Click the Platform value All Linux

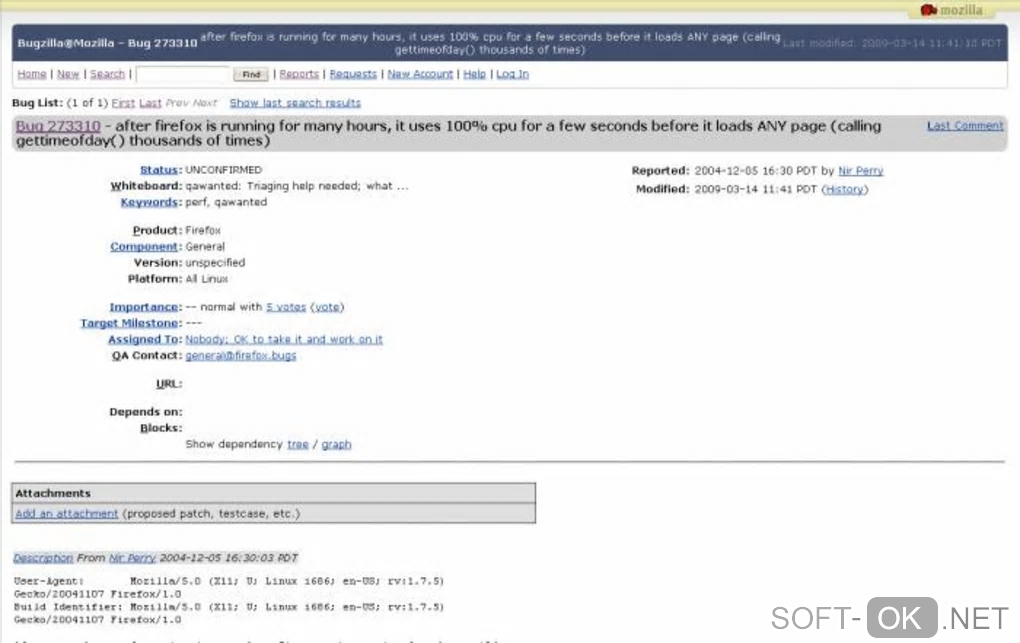tap(207, 279)
